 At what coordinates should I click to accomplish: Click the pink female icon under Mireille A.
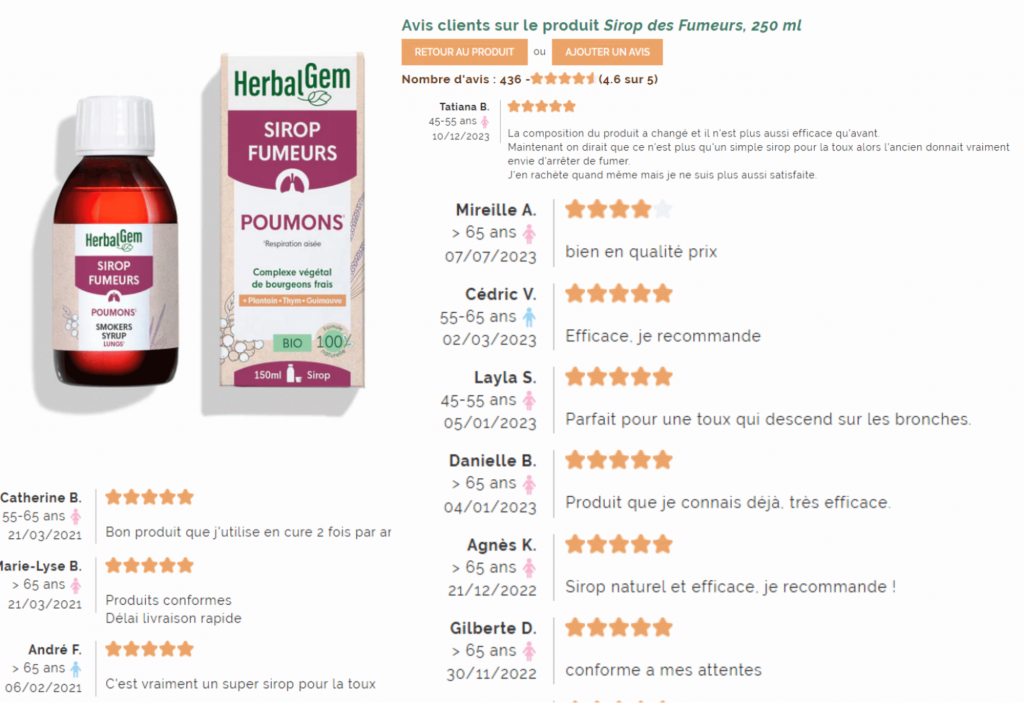click(x=530, y=233)
